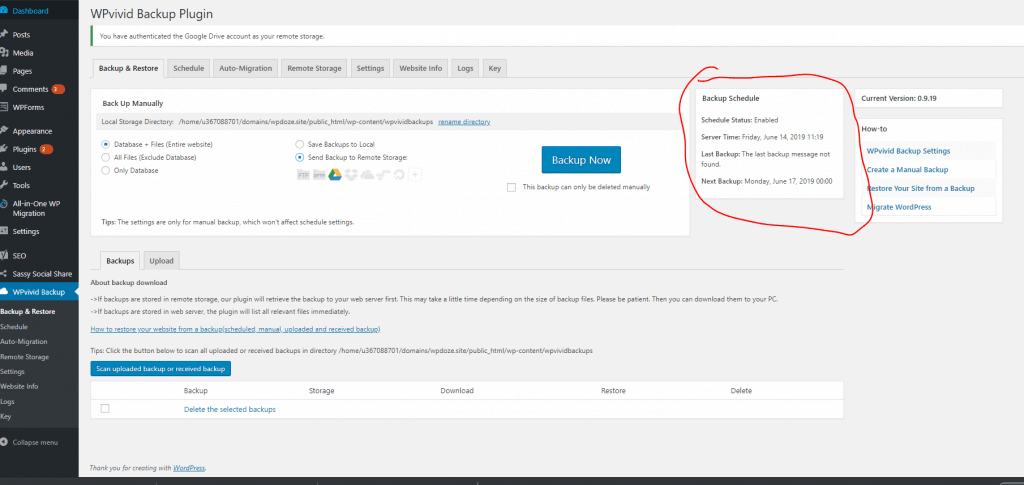Tick the checkbox beside Delete the selected backups
This screenshot has width=1024, height=485.
coord(105,409)
